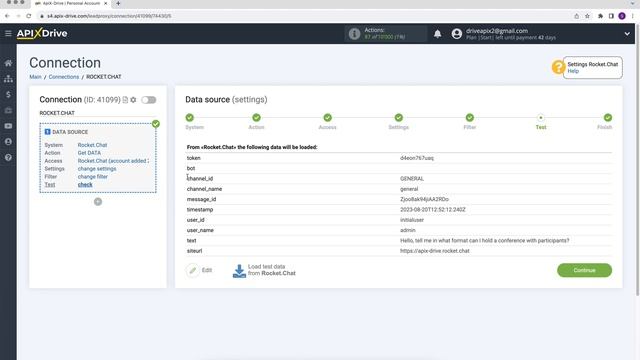The image size is (640, 360).
Task: Open the hamburger menu icon
Action: tap(8, 33)
